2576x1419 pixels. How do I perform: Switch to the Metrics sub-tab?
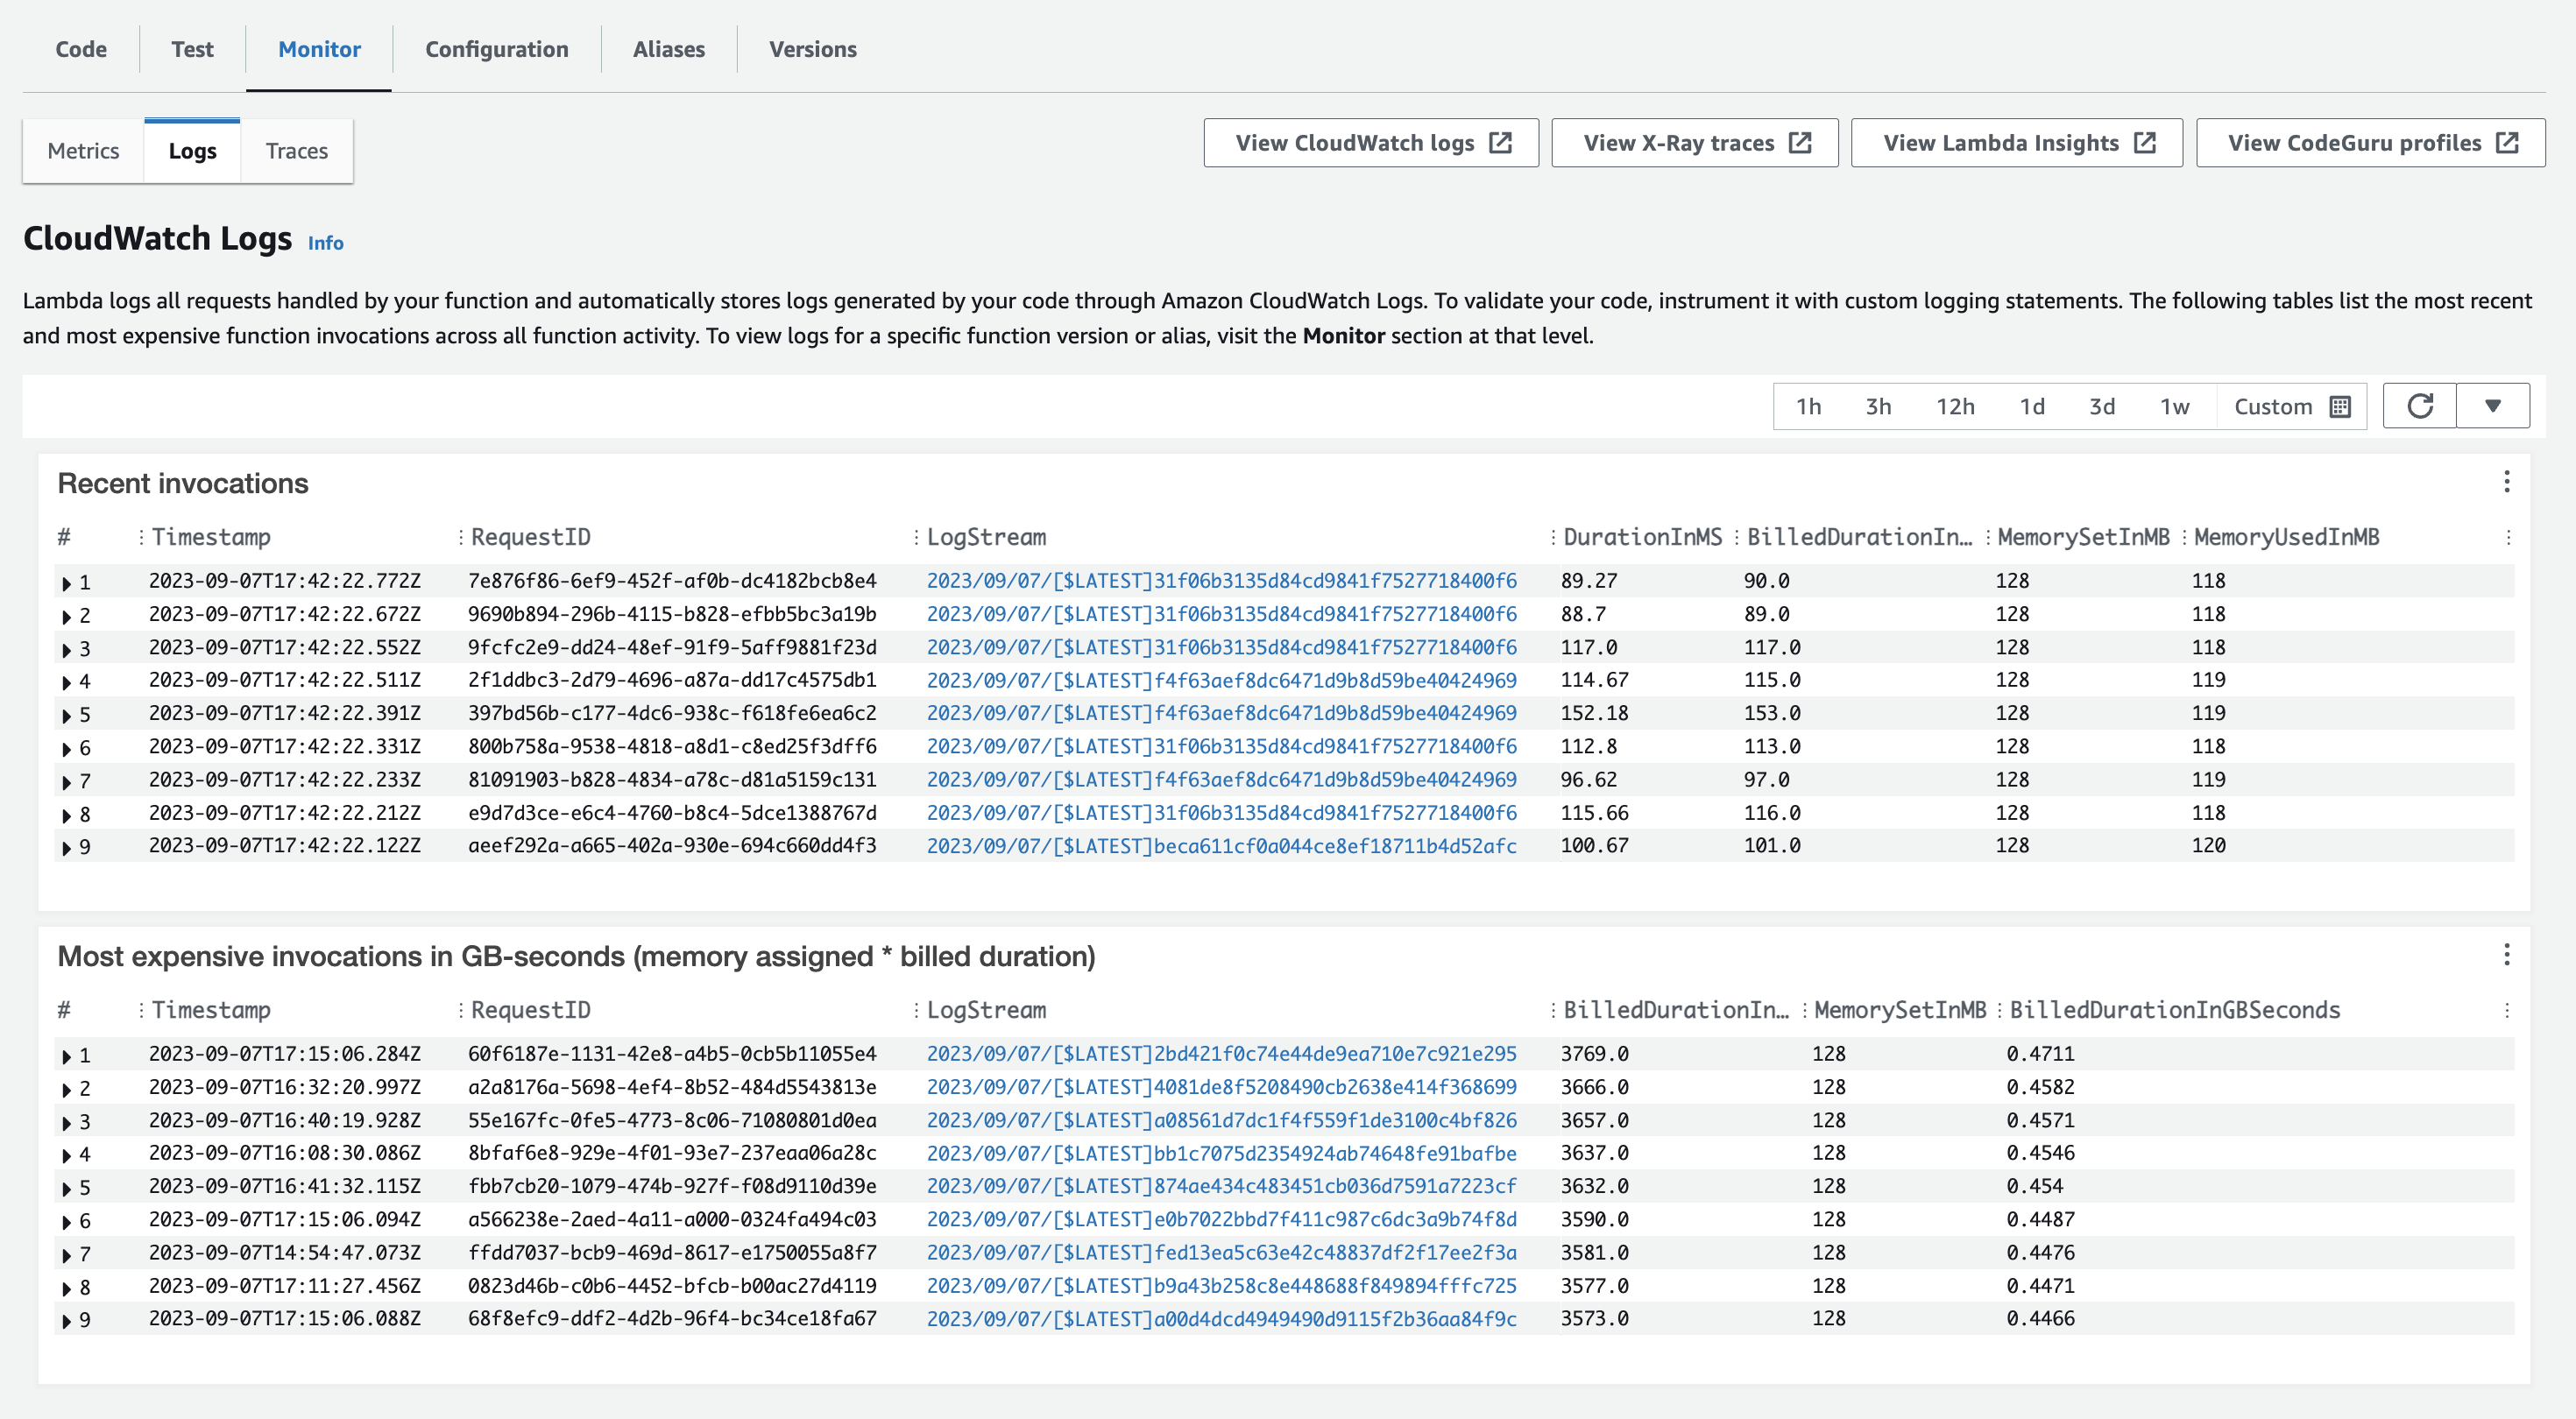click(x=83, y=151)
